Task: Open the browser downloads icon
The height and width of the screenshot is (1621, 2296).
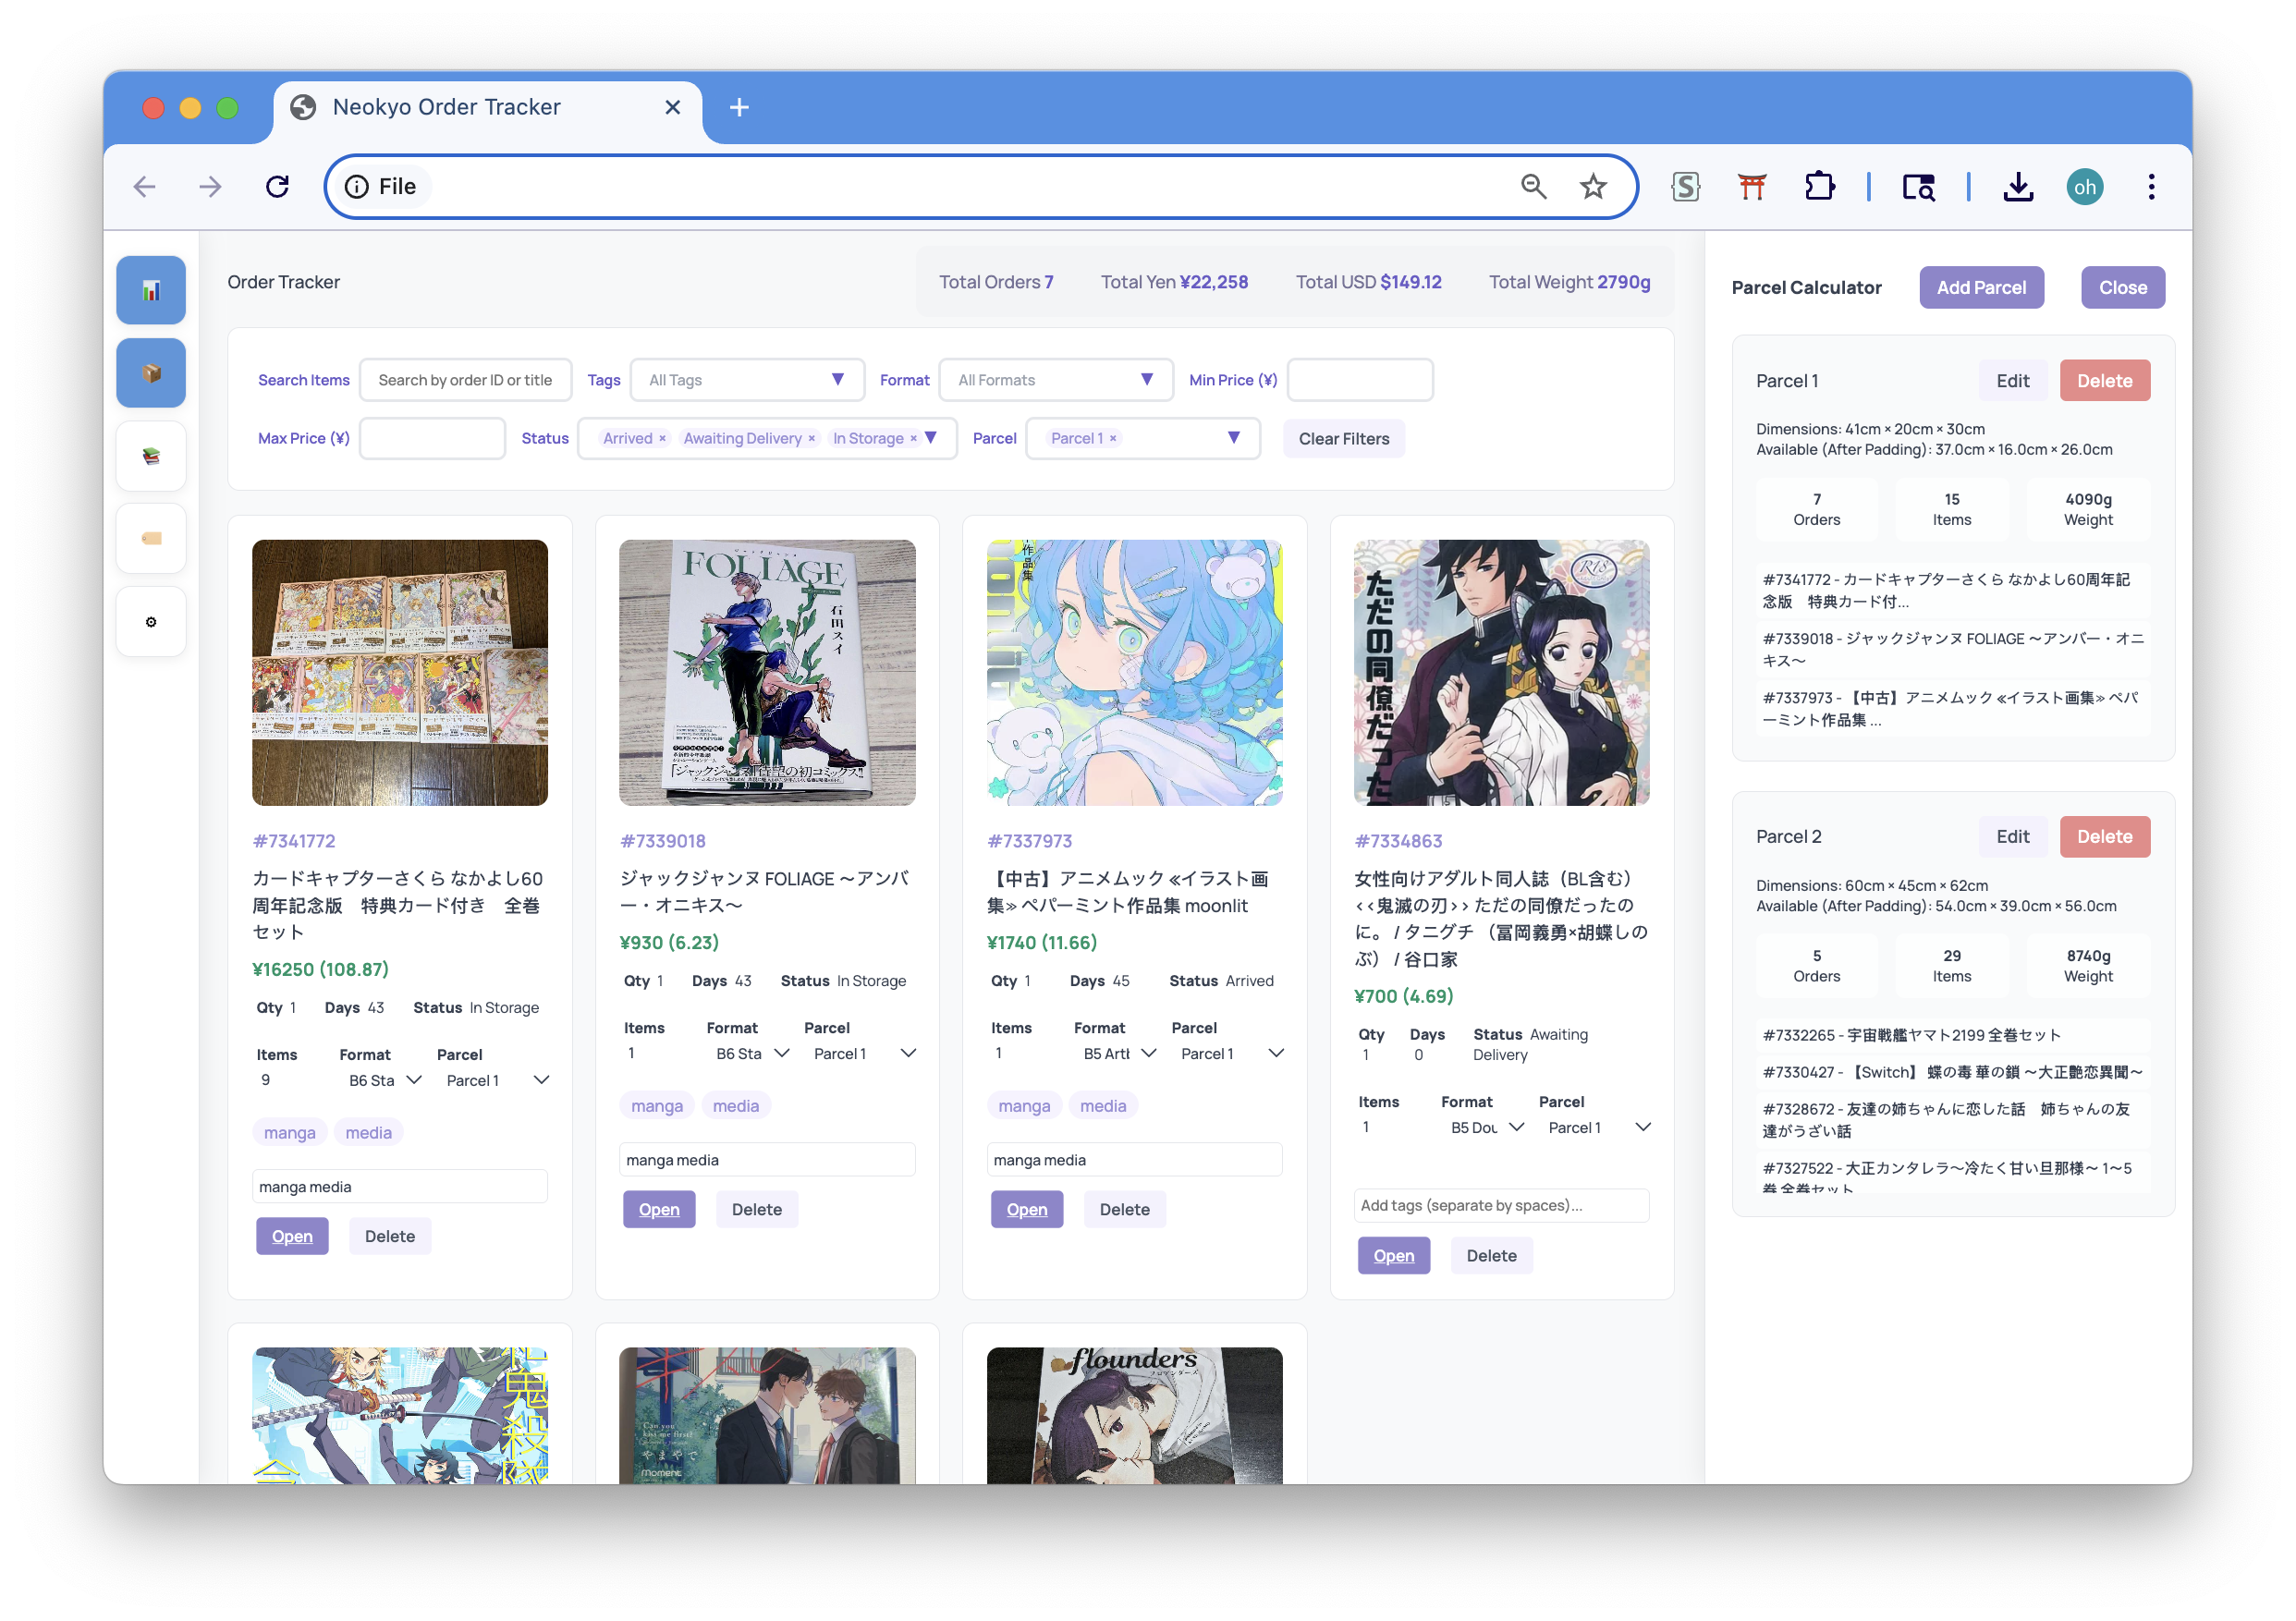Action: pyautogui.click(x=2018, y=187)
